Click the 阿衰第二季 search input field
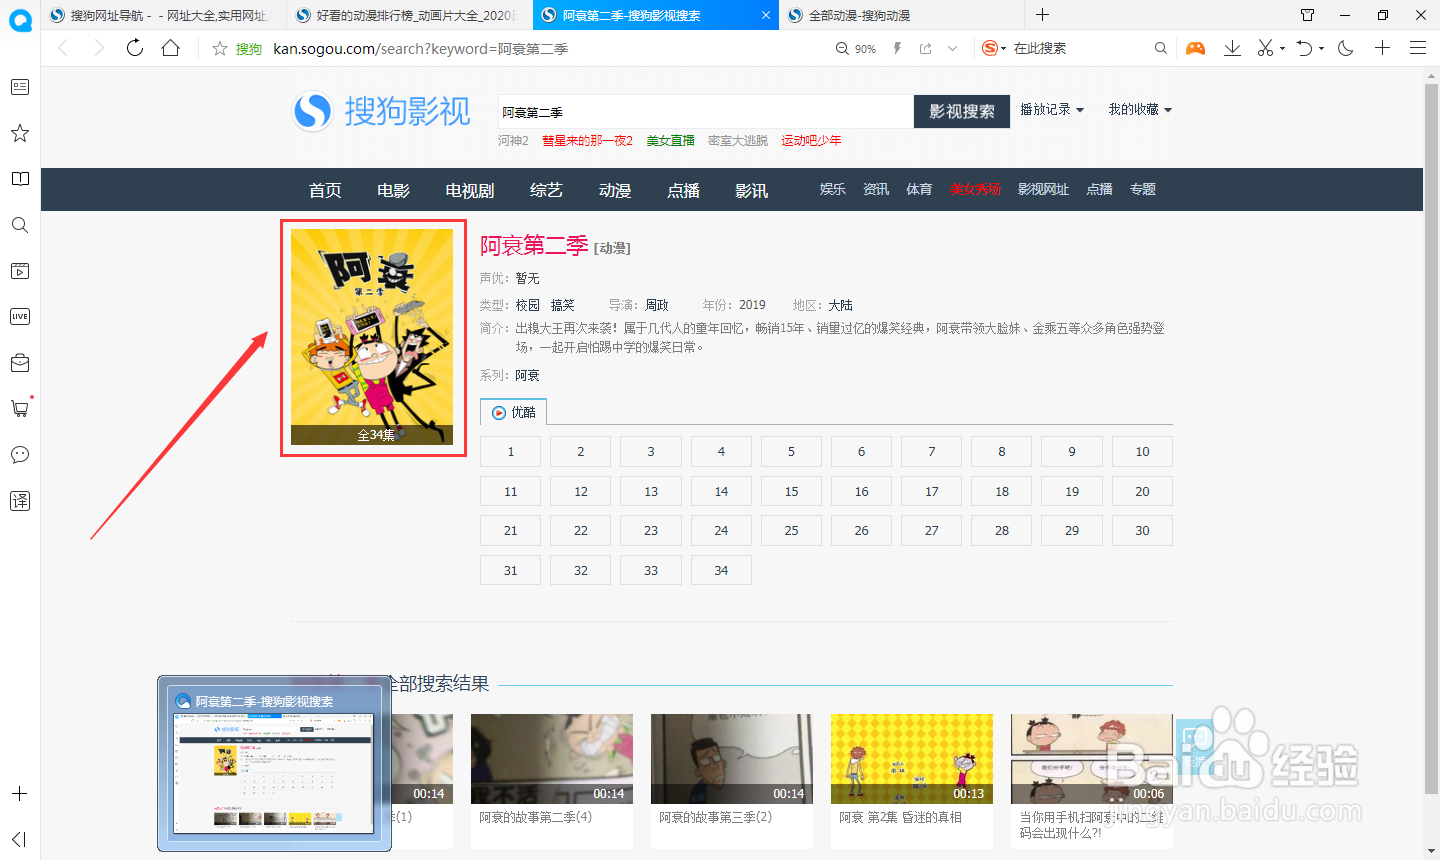 [x=706, y=112]
